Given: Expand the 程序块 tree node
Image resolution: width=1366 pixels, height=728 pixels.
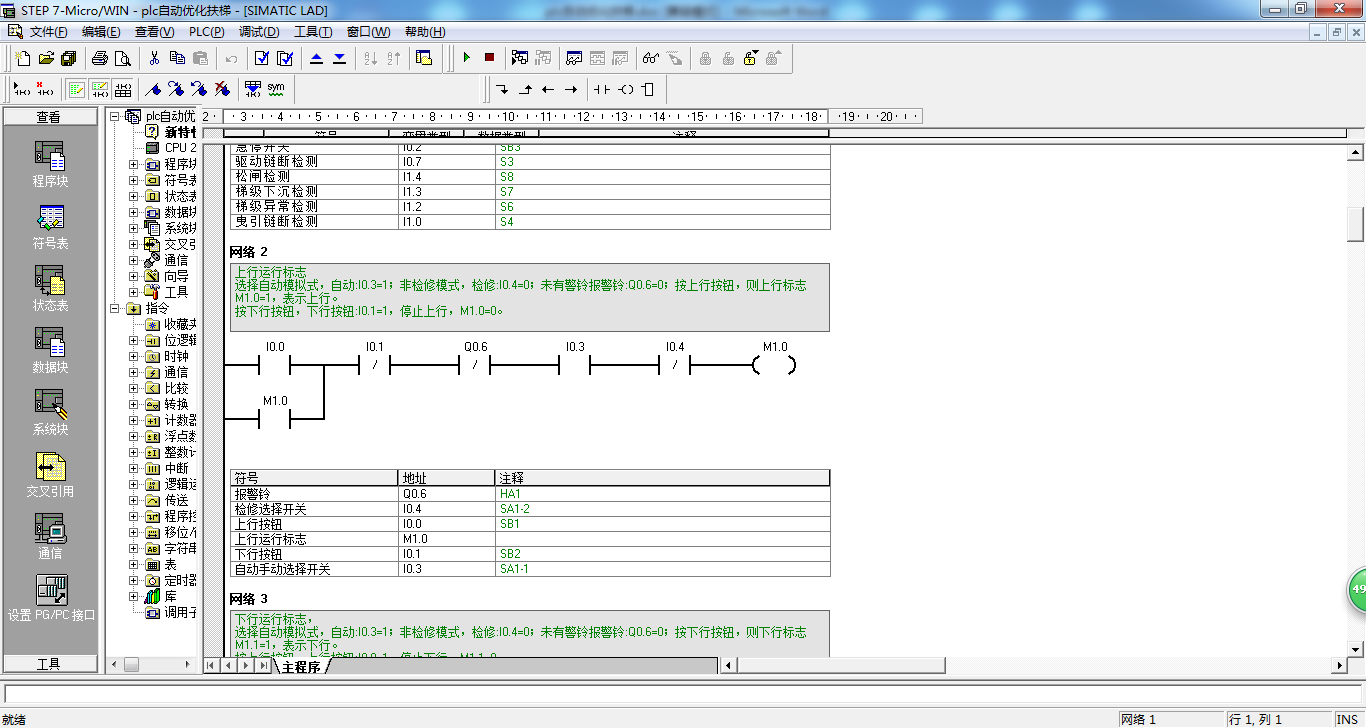Looking at the screenshot, I should coord(133,164).
